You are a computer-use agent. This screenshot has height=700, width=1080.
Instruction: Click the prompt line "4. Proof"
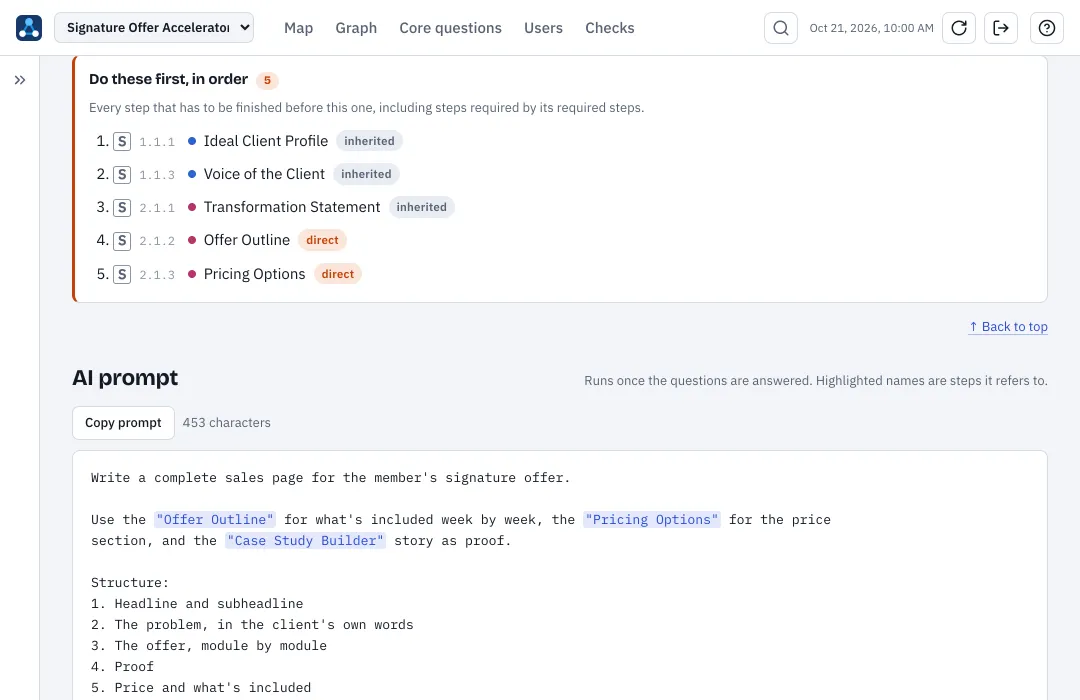tap(123, 667)
